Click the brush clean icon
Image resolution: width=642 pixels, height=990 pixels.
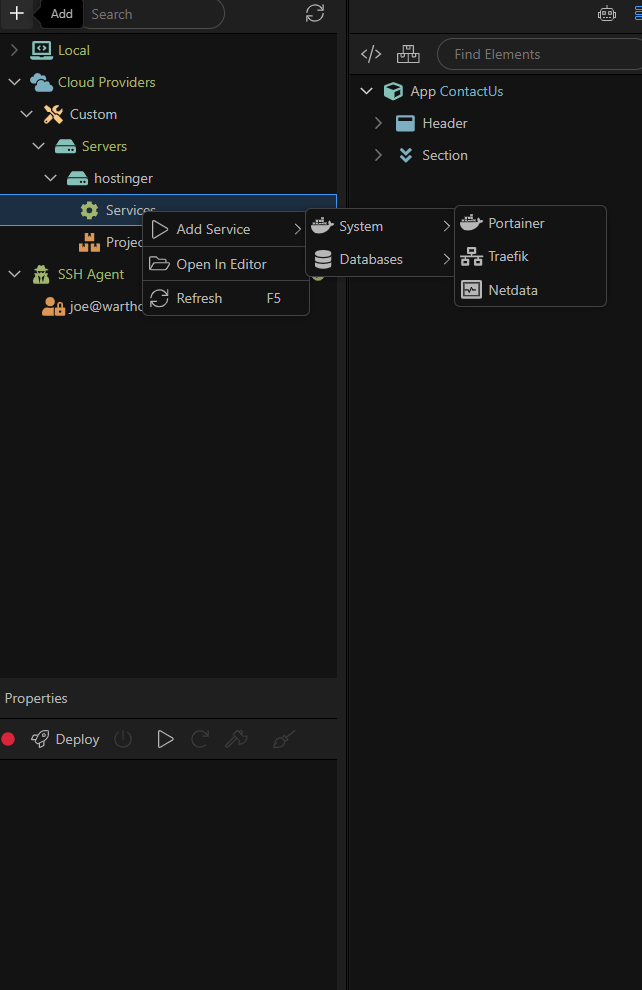(x=283, y=739)
